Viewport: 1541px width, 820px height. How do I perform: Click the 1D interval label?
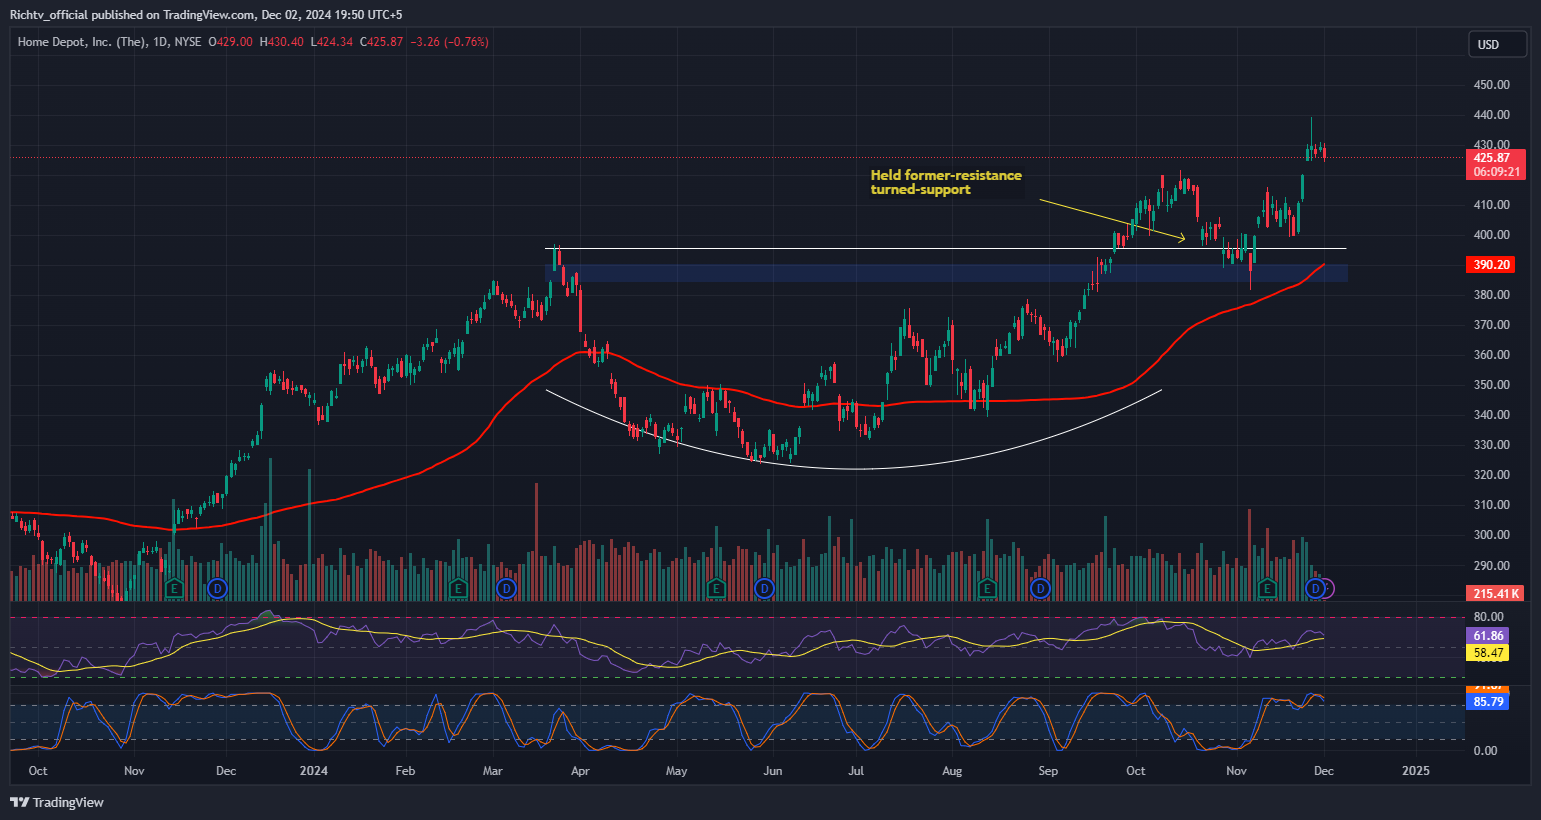160,42
